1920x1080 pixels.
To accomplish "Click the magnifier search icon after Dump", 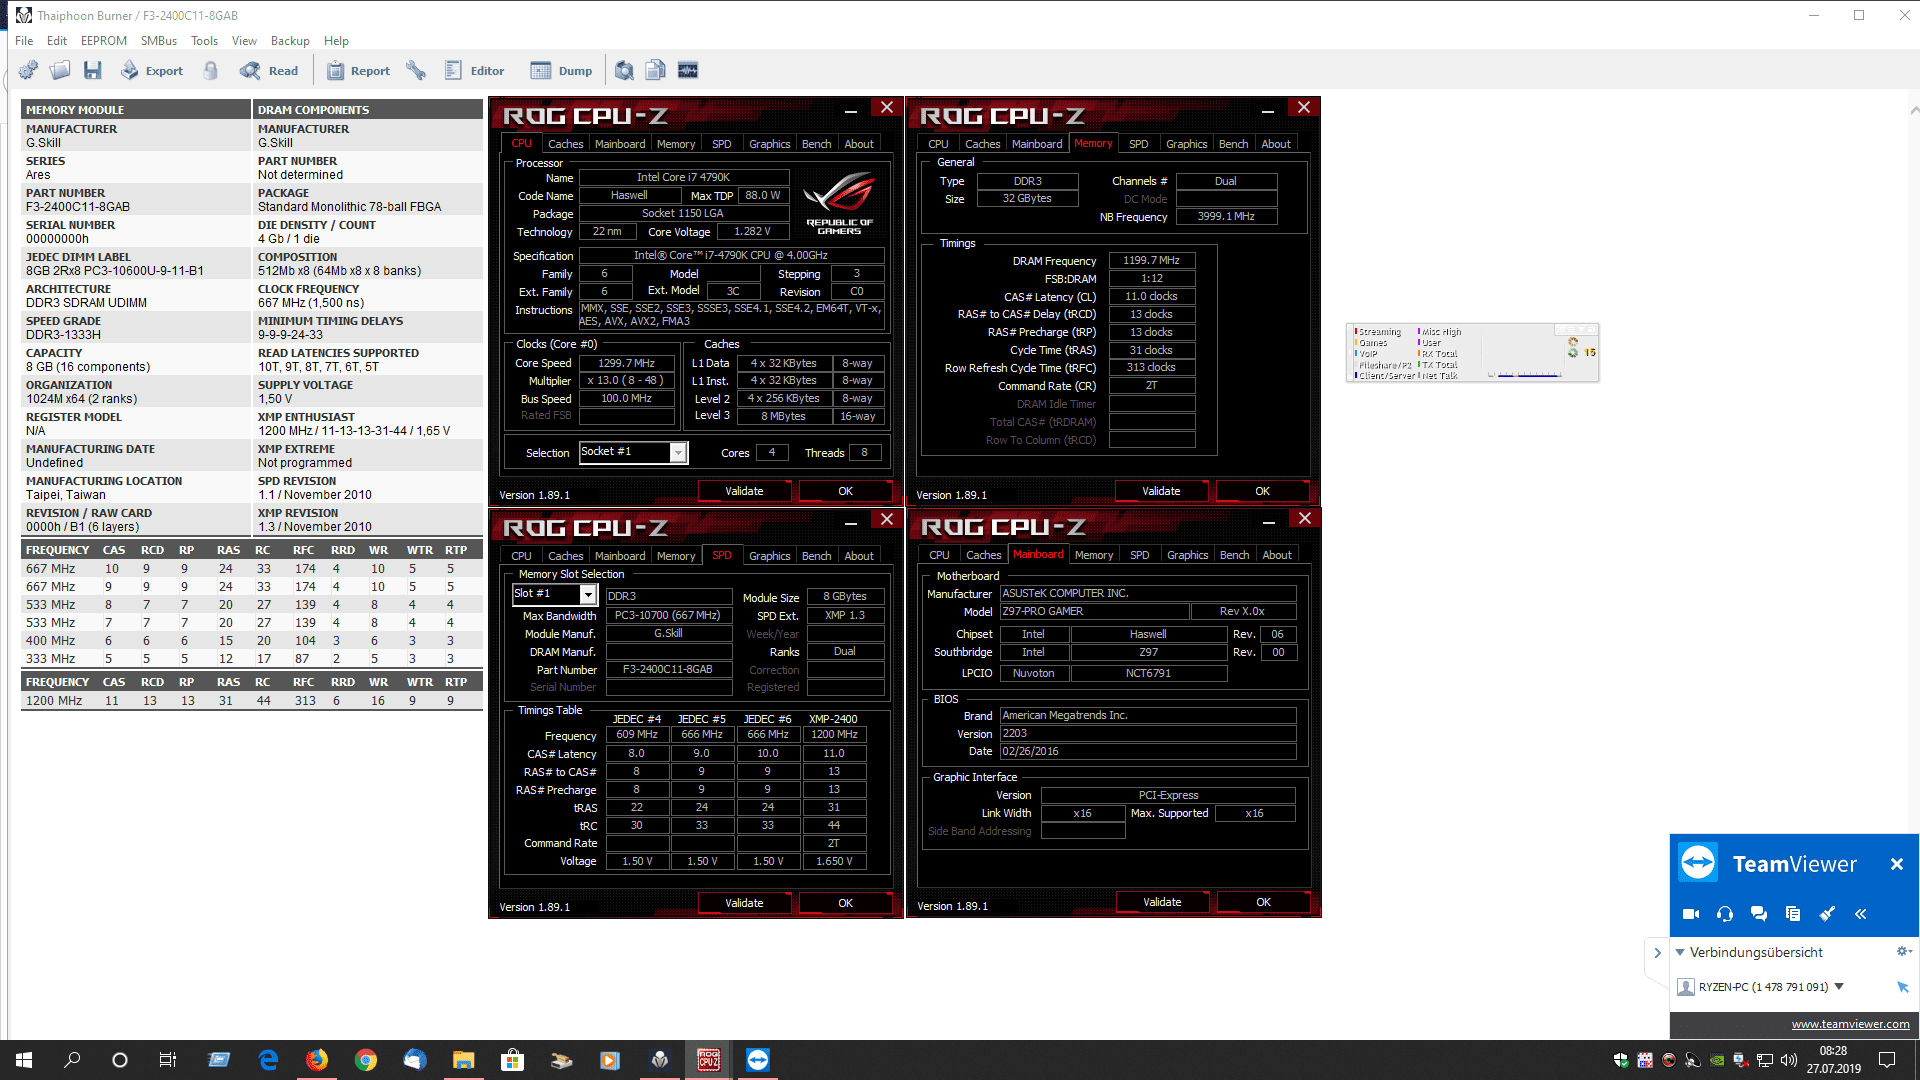I will pyautogui.click(x=624, y=70).
